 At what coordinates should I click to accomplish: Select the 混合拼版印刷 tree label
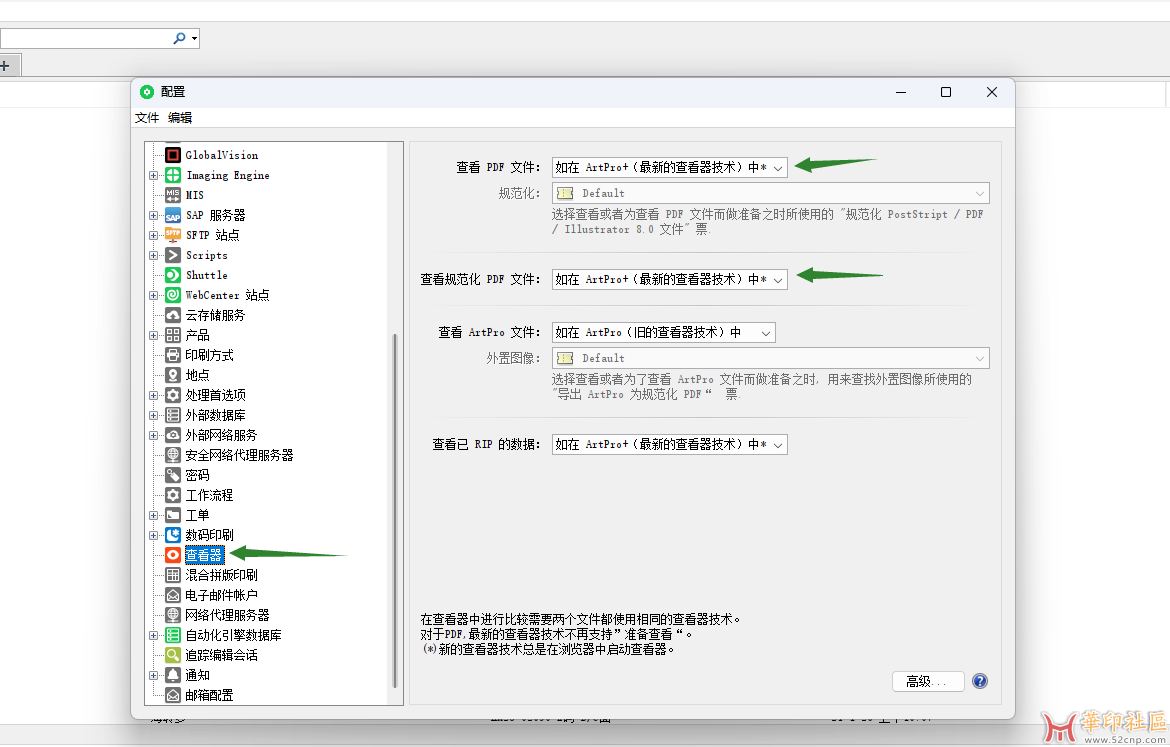click(222, 575)
